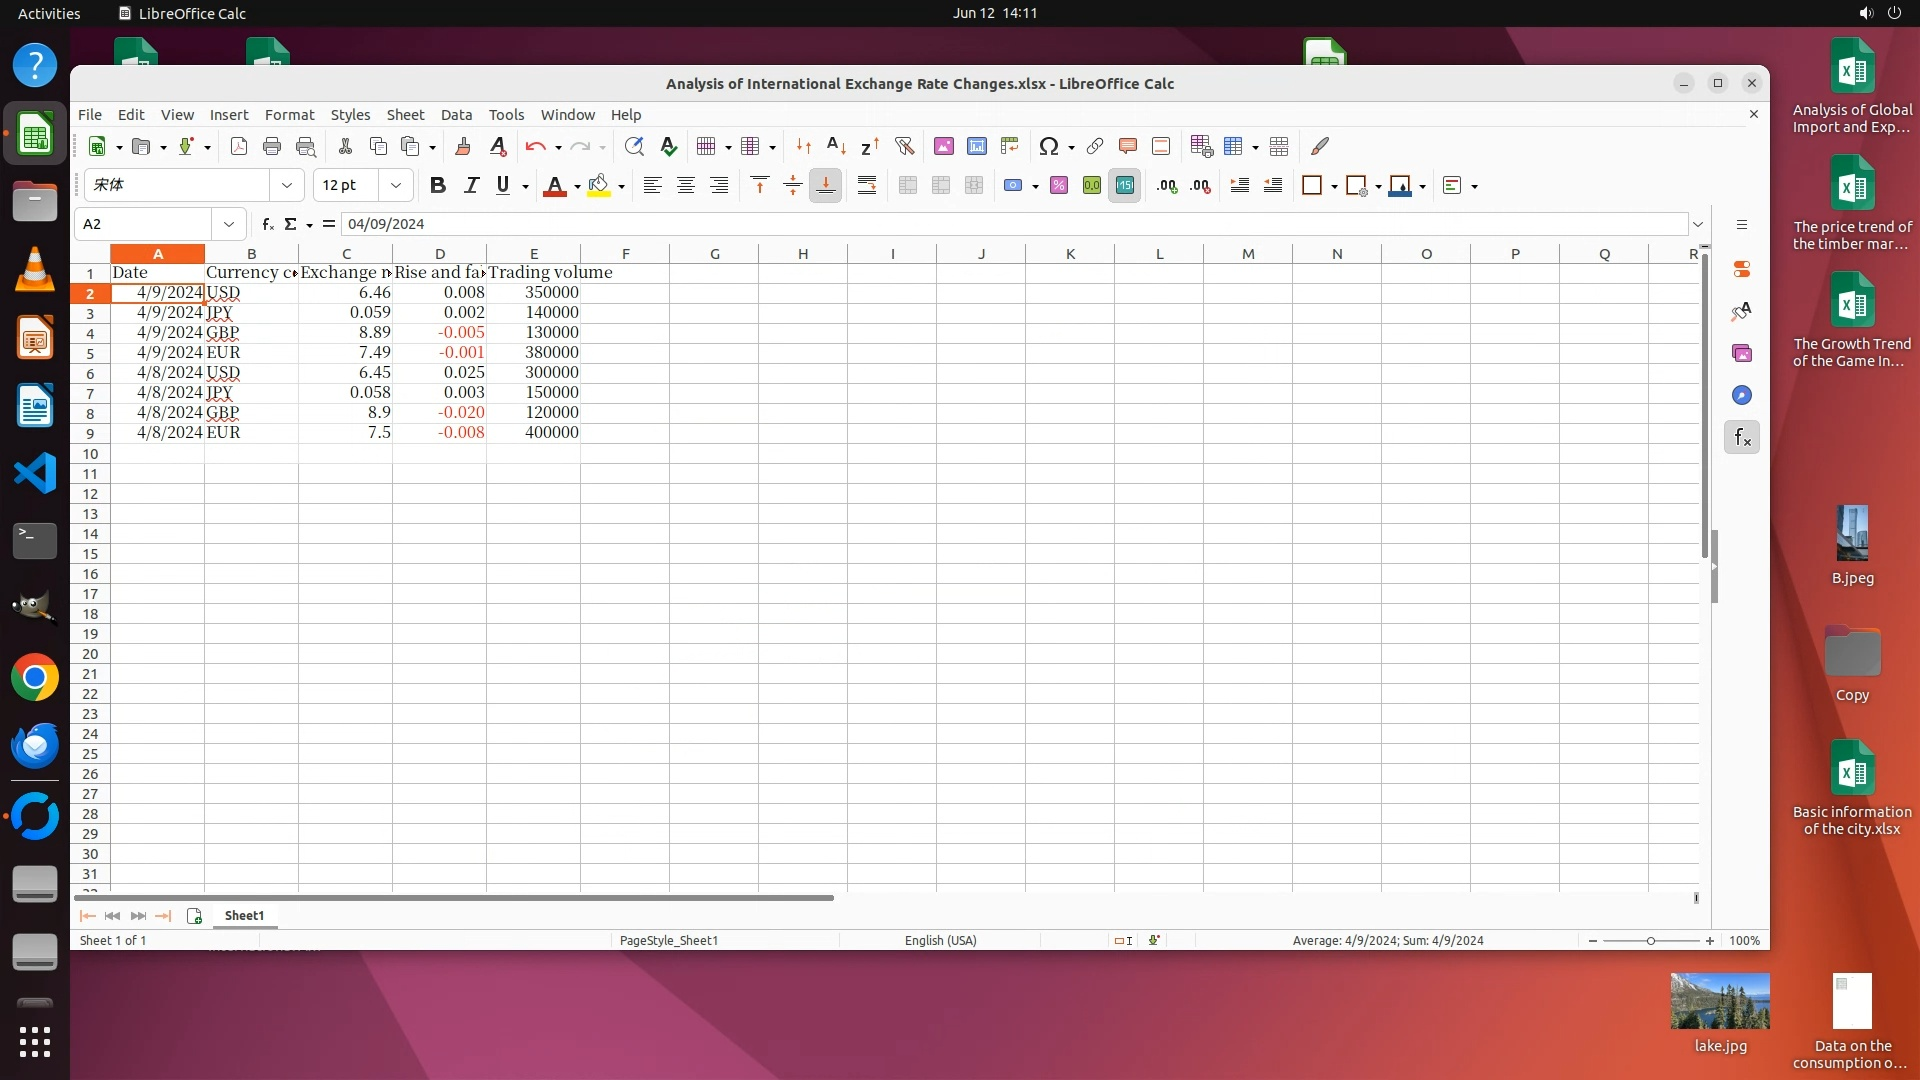Screen dimensions: 1920x1080
Task: Select the Sheet1 tab
Action: 244,915
